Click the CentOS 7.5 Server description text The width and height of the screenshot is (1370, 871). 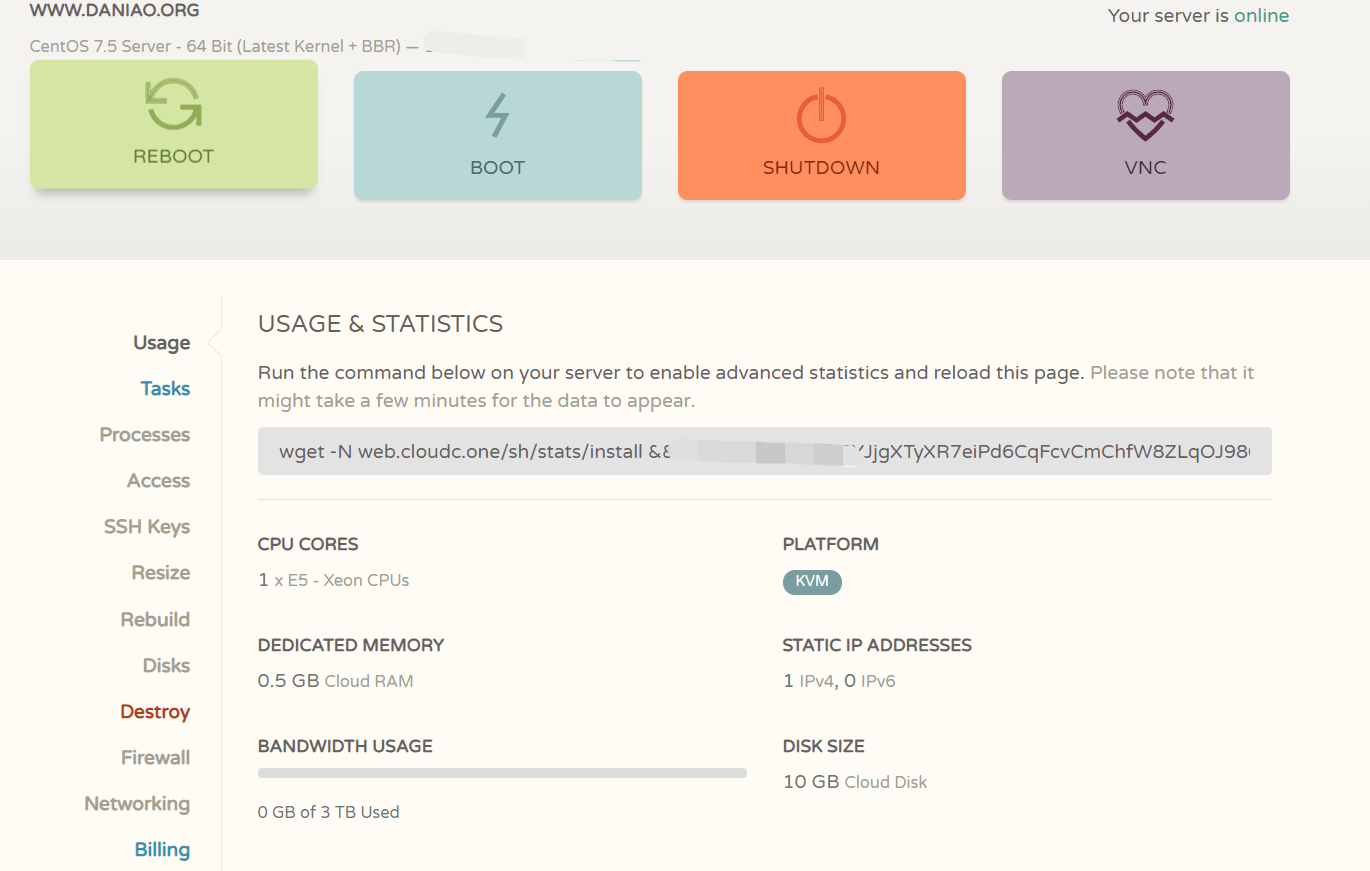[x=215, y=46]
